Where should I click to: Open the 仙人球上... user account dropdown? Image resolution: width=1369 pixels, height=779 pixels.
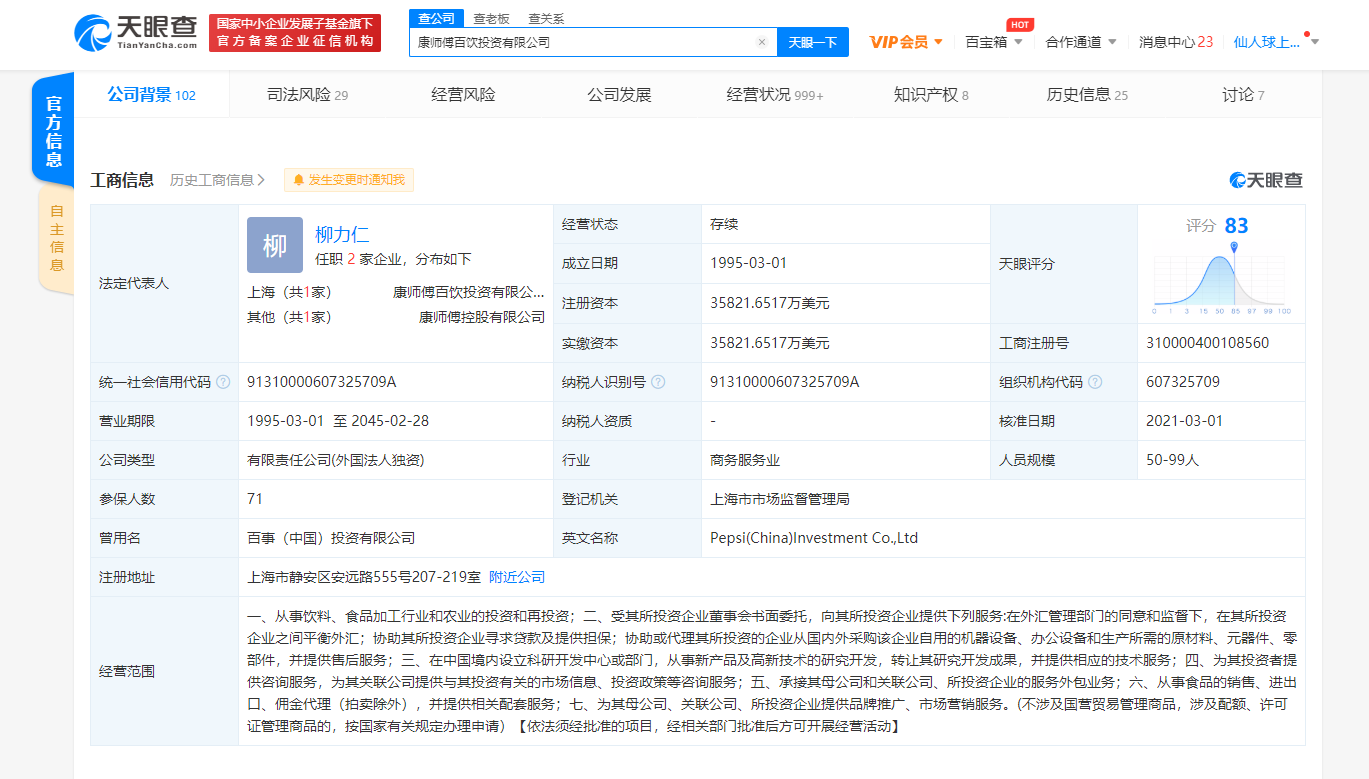pos(1277,42)
